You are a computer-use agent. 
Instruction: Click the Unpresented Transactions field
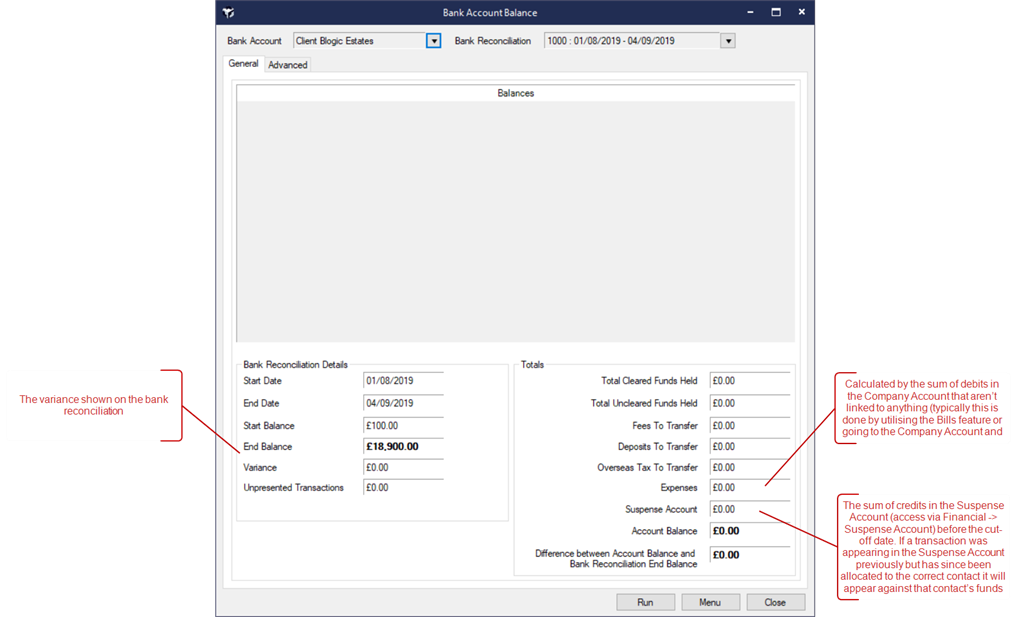point(403,488)
